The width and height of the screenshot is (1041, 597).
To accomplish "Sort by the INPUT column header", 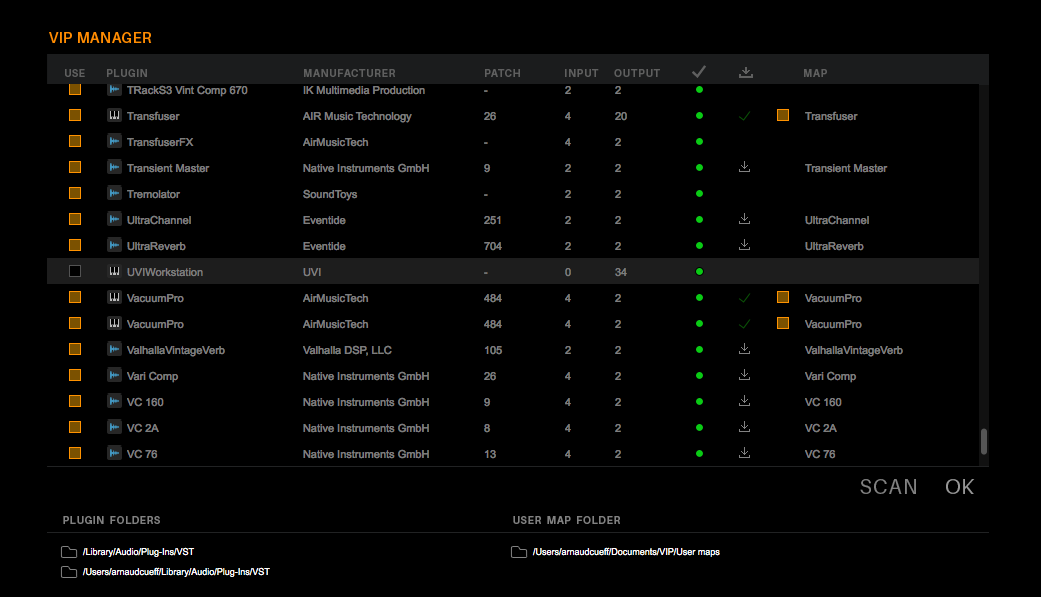I will (581, 73).
